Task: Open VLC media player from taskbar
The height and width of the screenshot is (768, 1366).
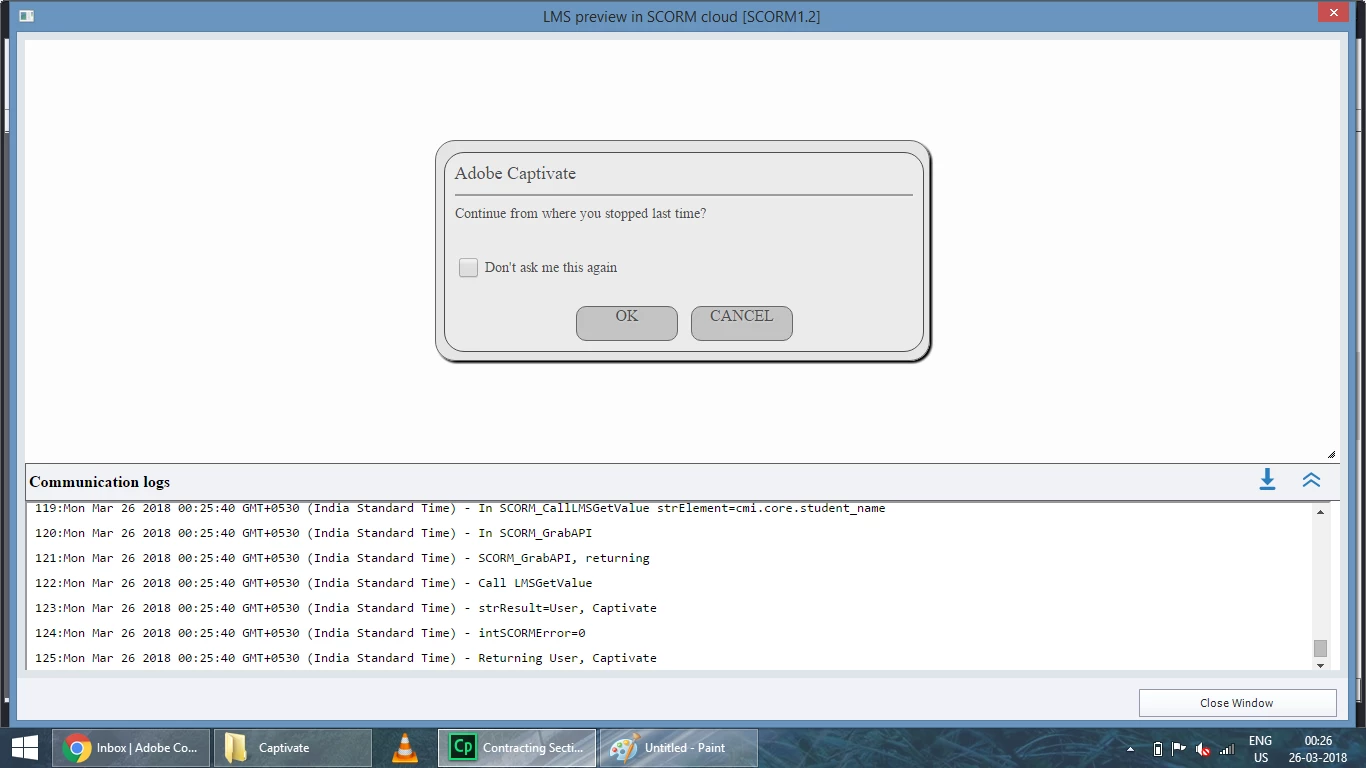Action: point(405,748)
